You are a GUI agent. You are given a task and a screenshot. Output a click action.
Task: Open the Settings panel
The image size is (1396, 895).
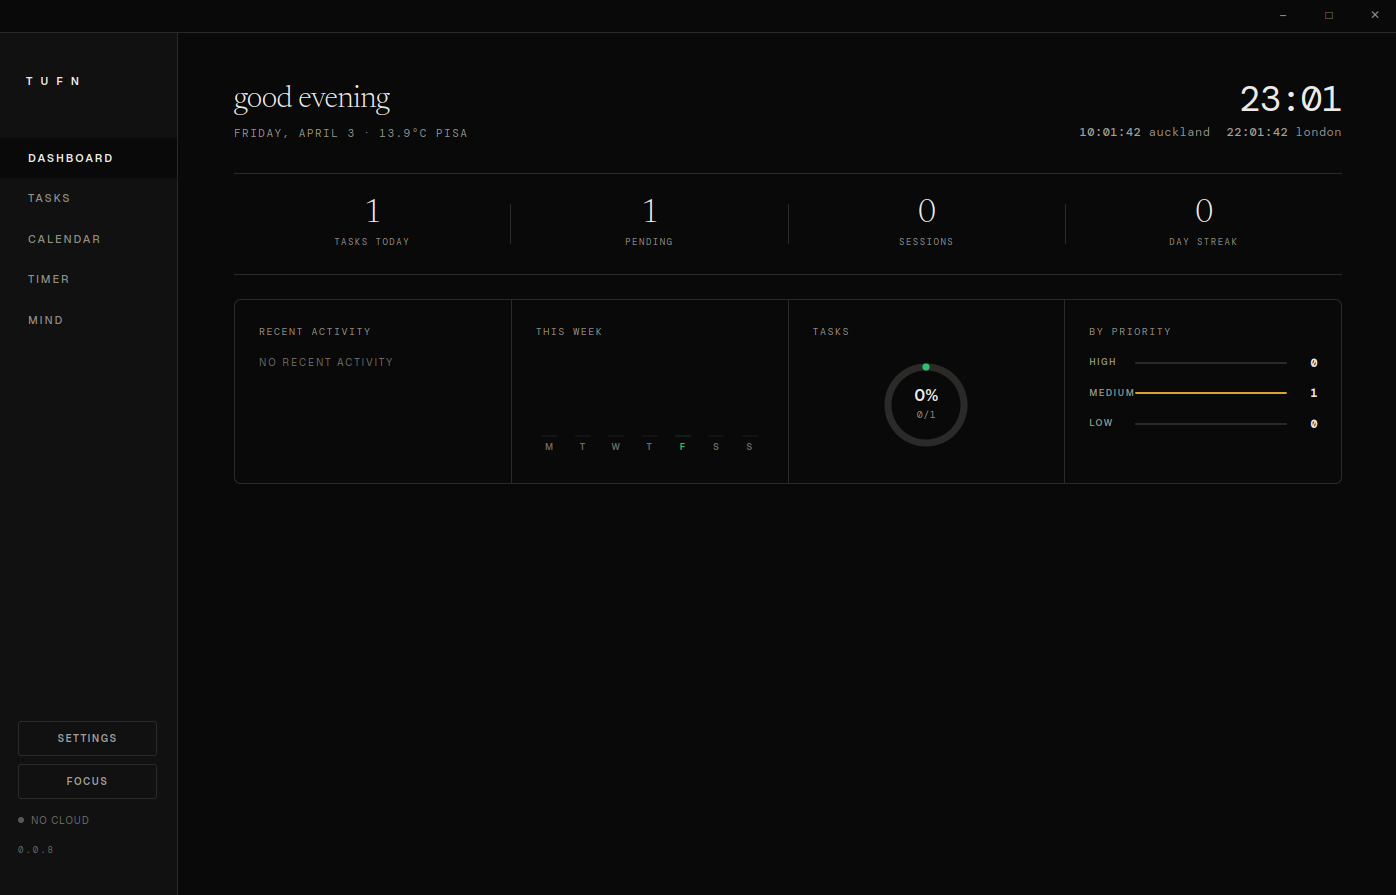87,738
